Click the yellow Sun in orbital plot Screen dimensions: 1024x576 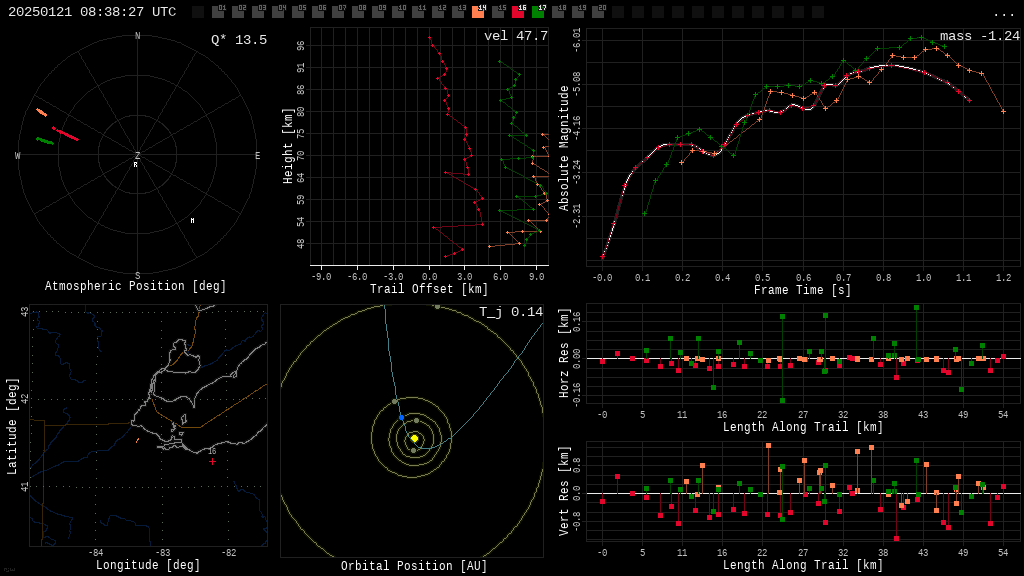[x=414, y=438]
